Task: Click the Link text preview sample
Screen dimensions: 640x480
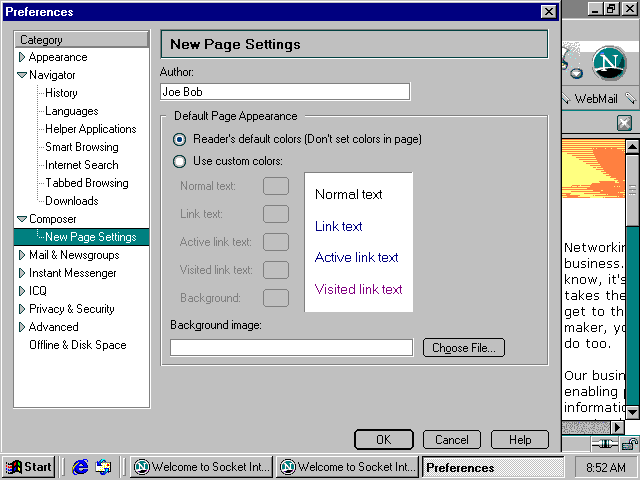Action: [x=338, y=226]
